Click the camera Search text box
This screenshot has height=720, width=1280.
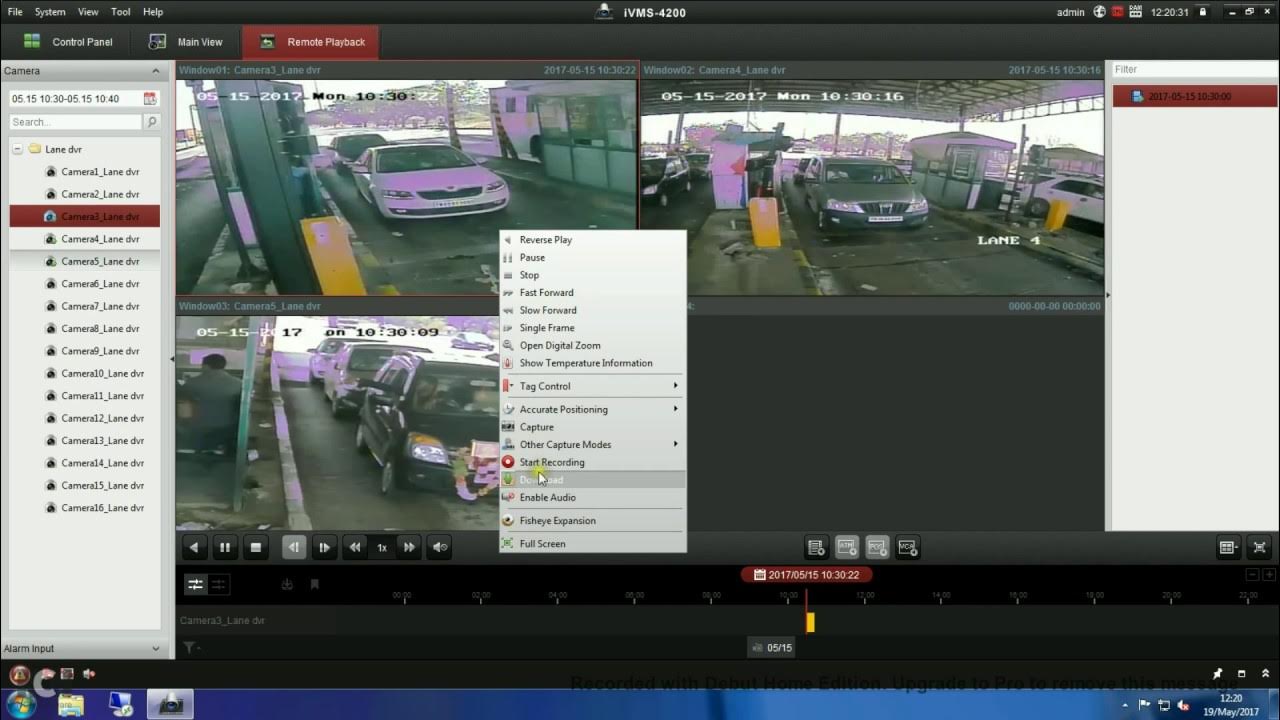(75, 122)
